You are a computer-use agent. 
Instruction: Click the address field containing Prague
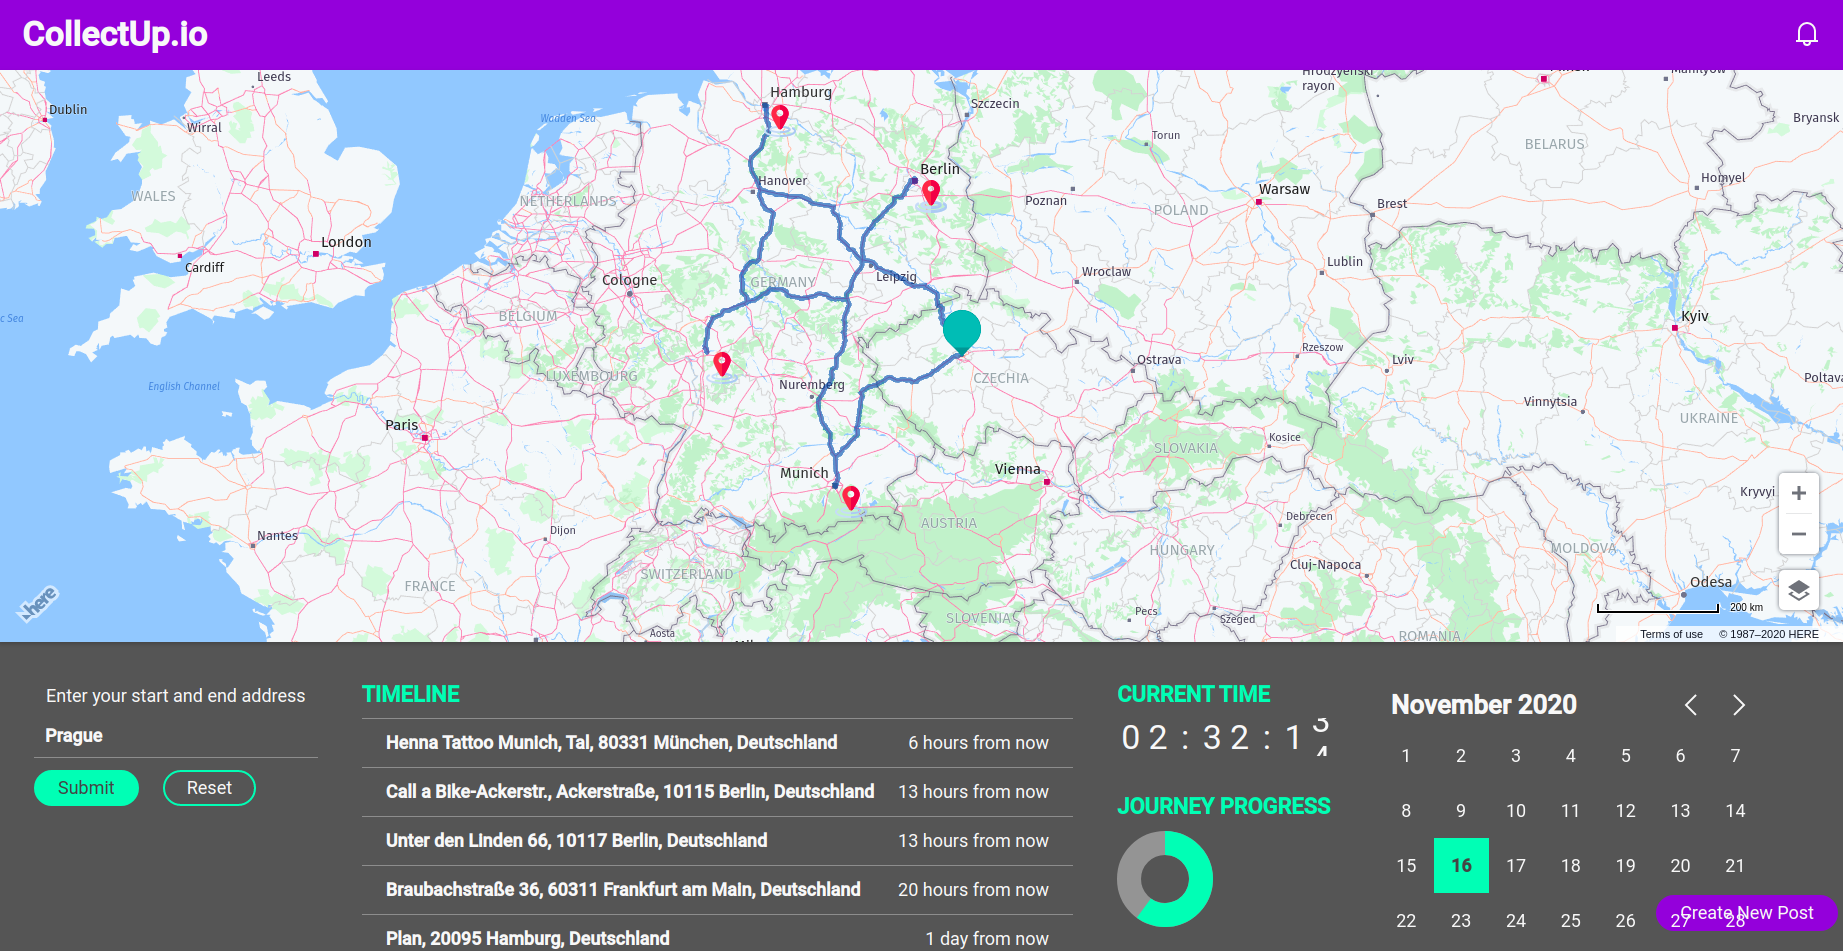176,736
